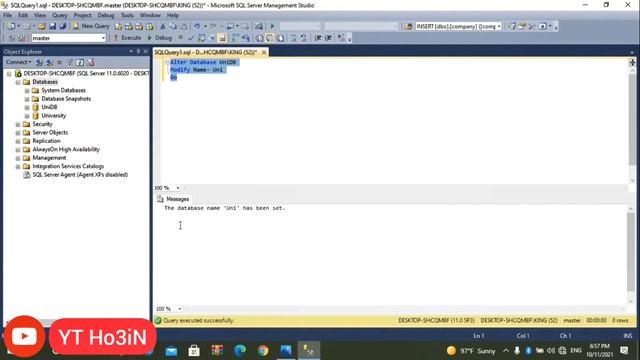The height and width of the screenshot is (360, 640).
Task: Open the Messages results tab
Action: [x=173, y=199]
